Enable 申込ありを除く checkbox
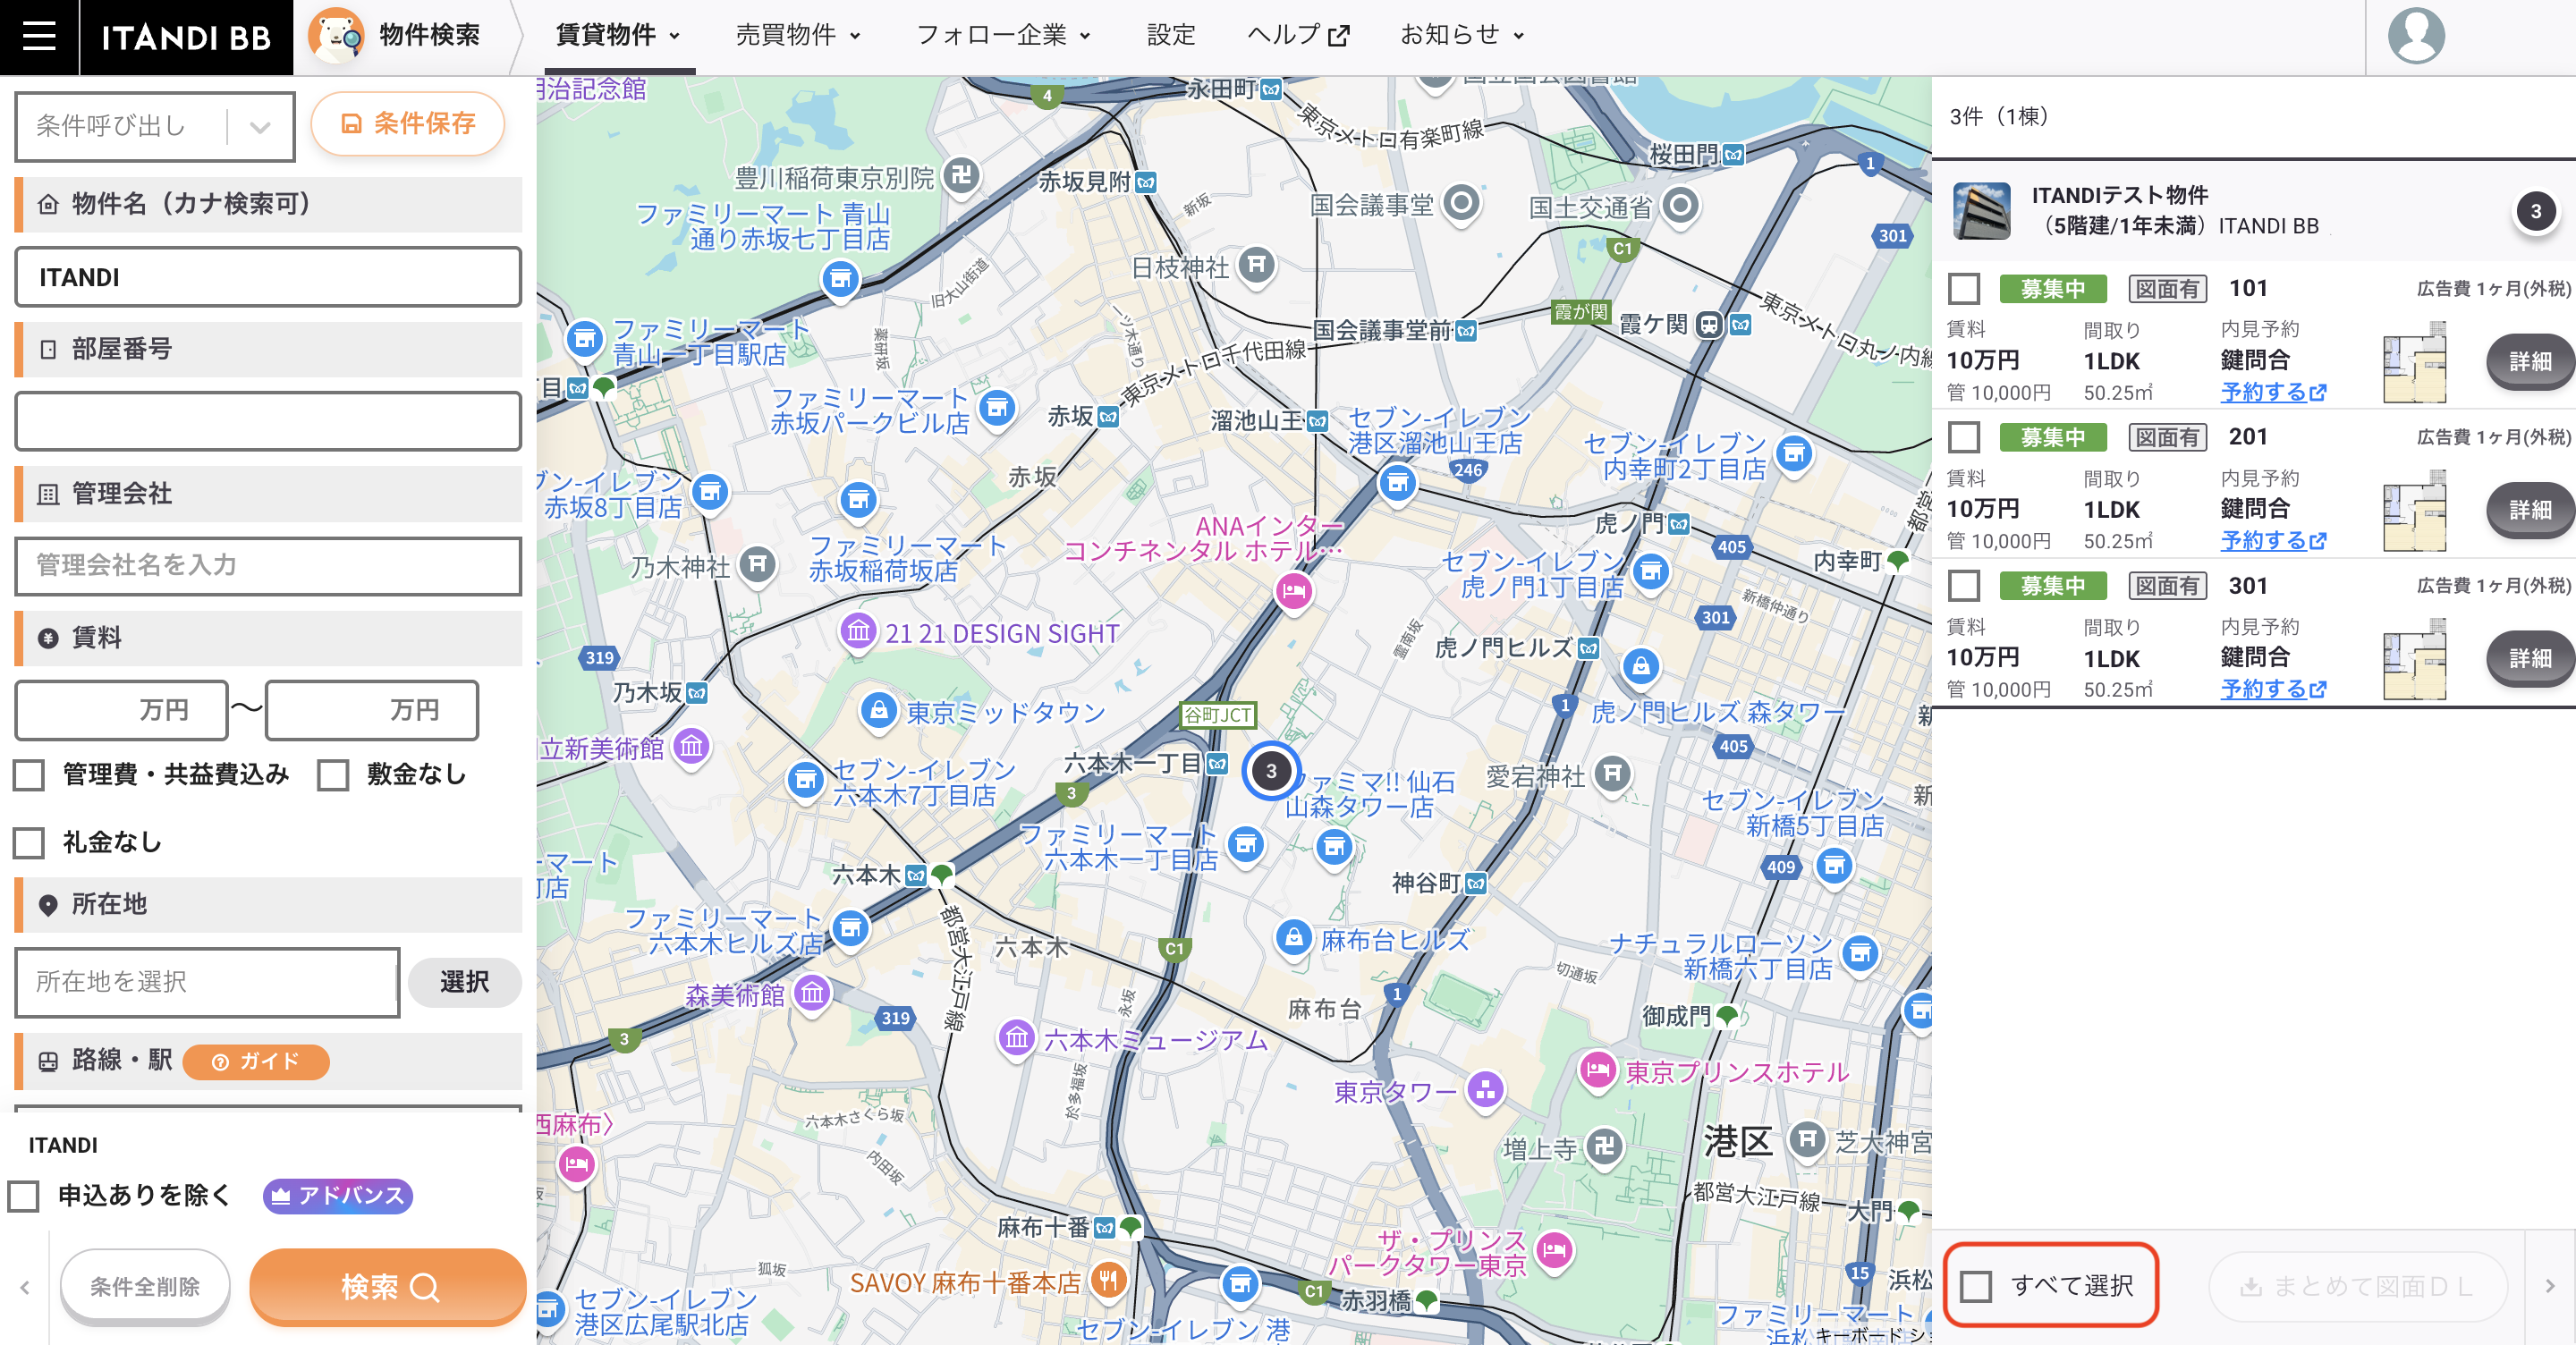Viewport: 2576px width, 1345px height. [23, 1196]
